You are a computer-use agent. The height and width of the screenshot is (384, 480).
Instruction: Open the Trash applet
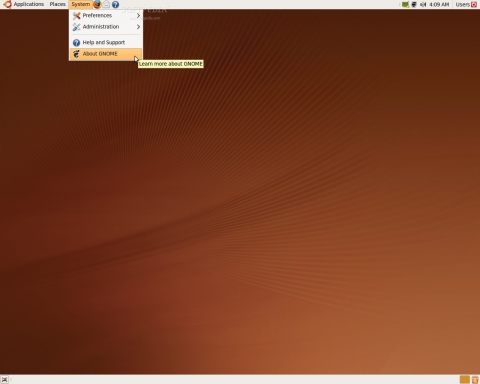click(x=475, y=379)
